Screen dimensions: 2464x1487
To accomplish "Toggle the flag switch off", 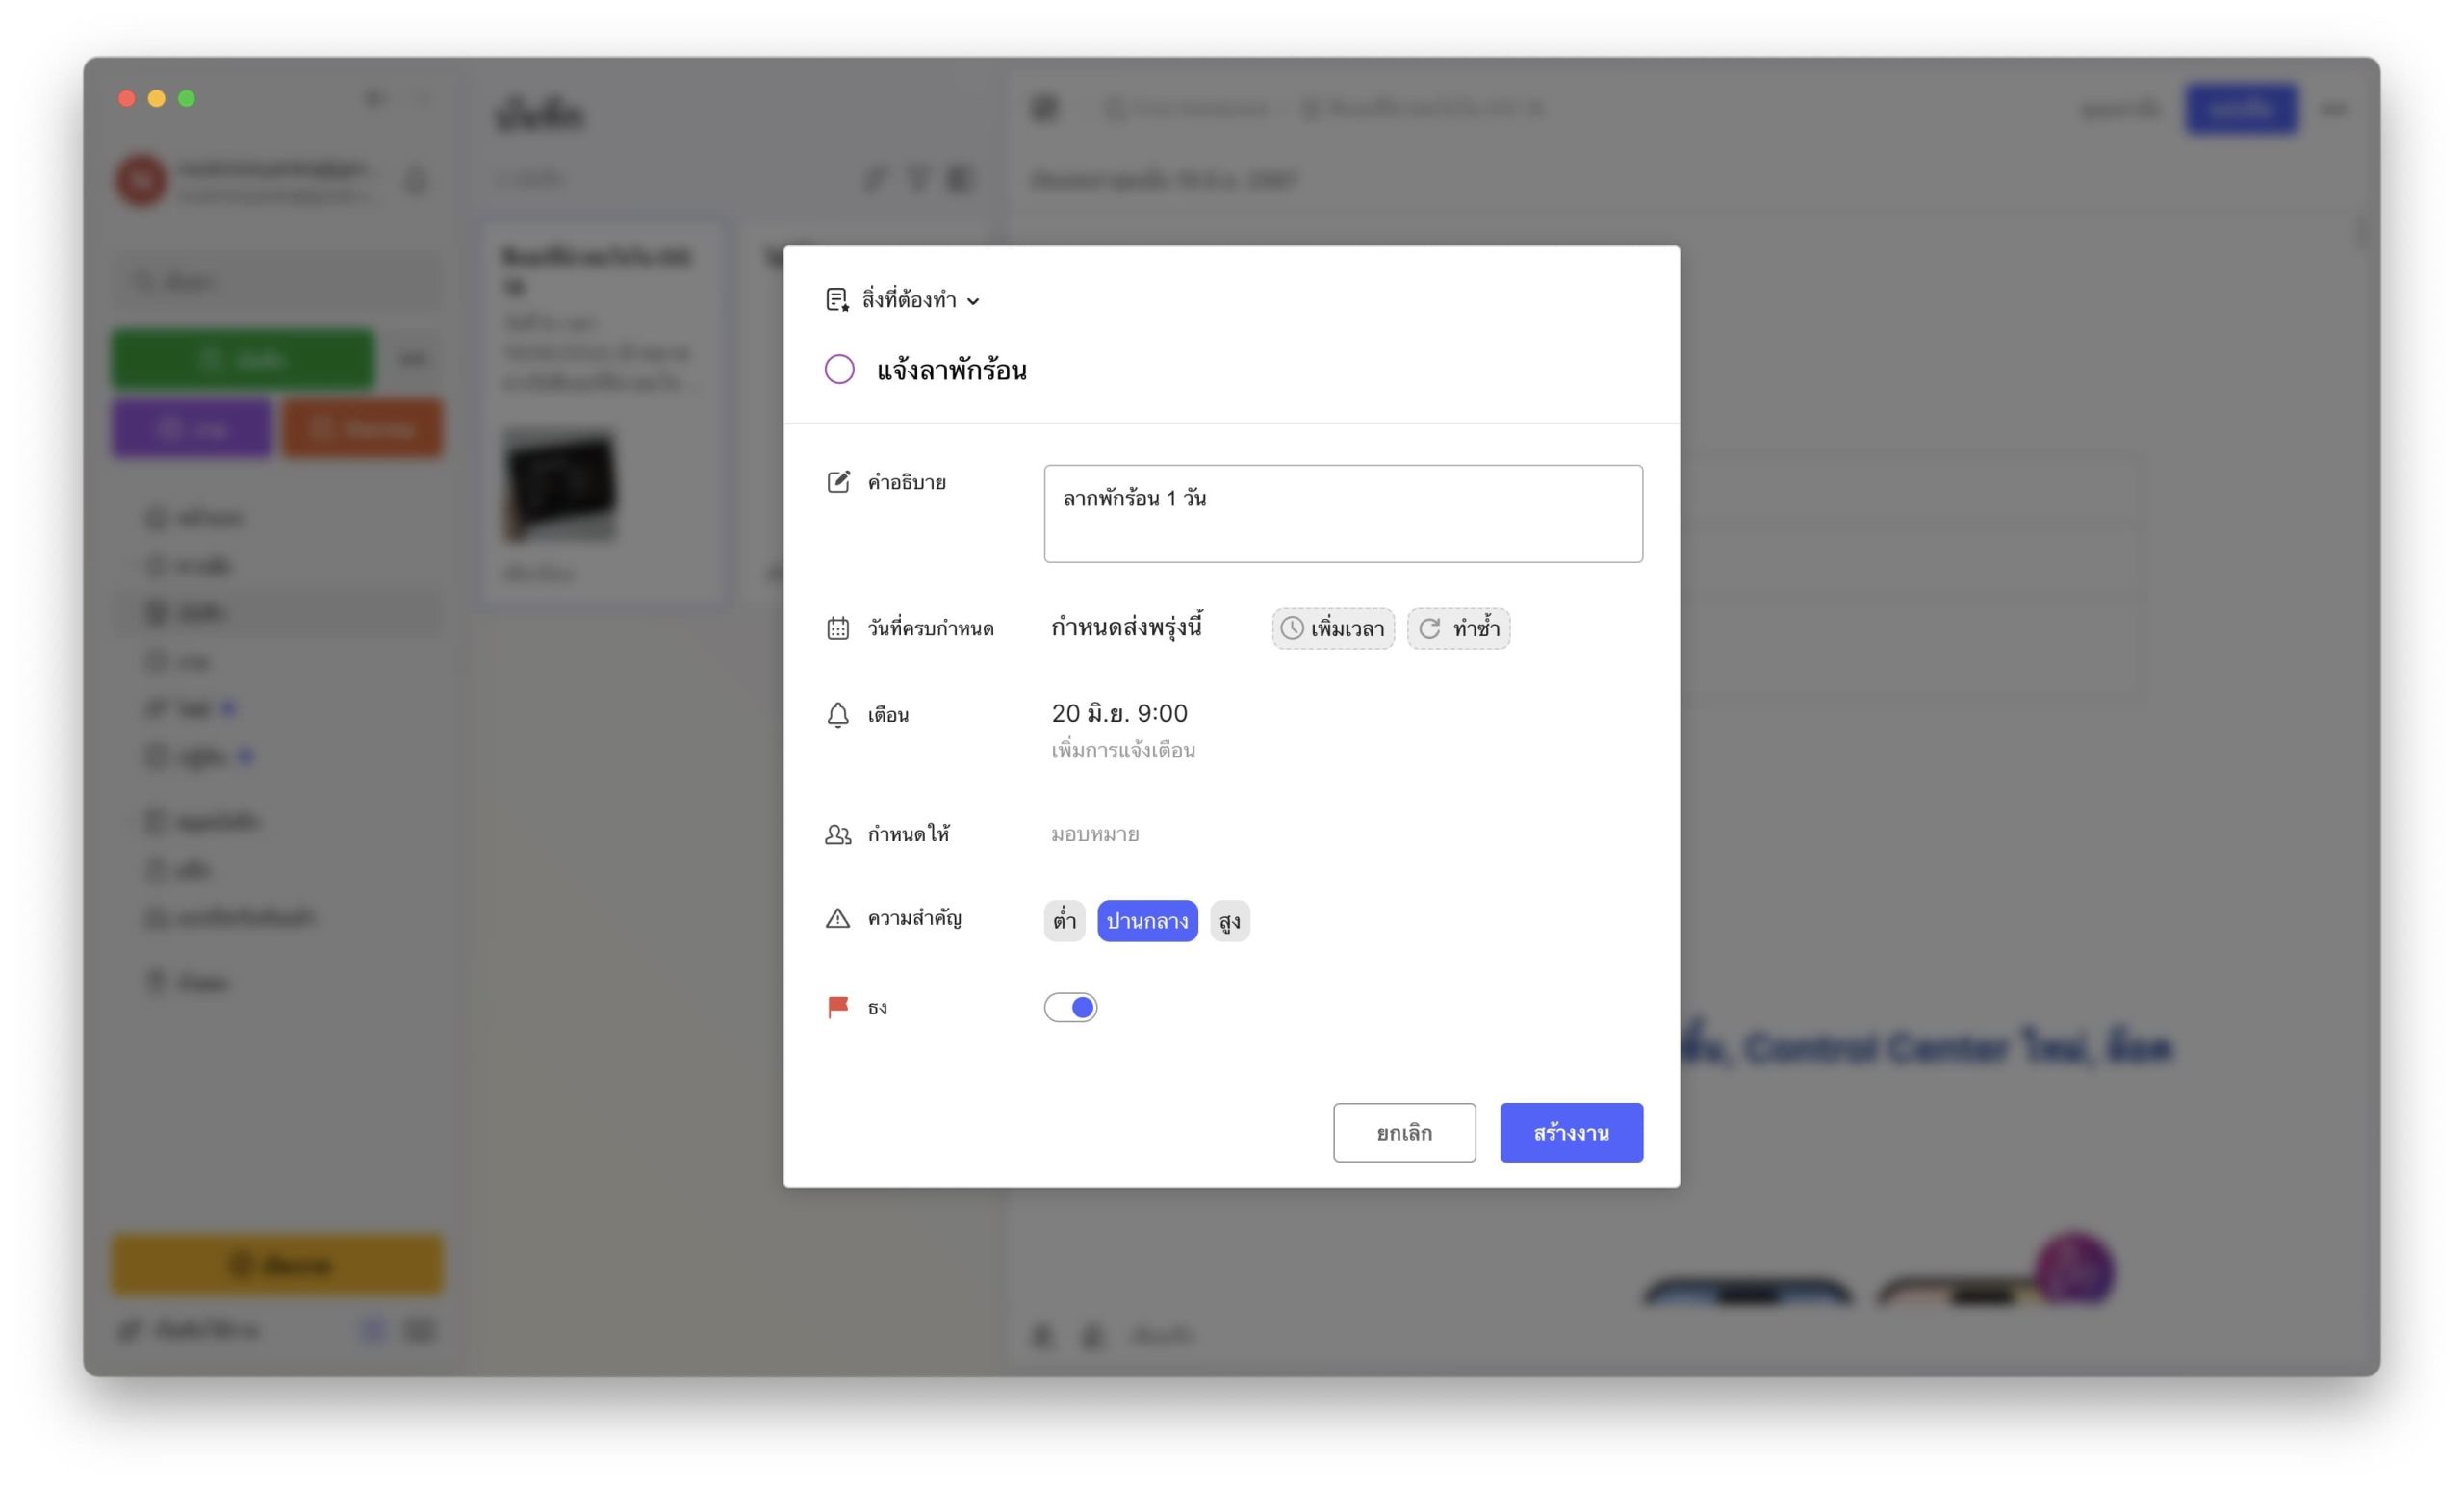I will tap(1071, 1007).
